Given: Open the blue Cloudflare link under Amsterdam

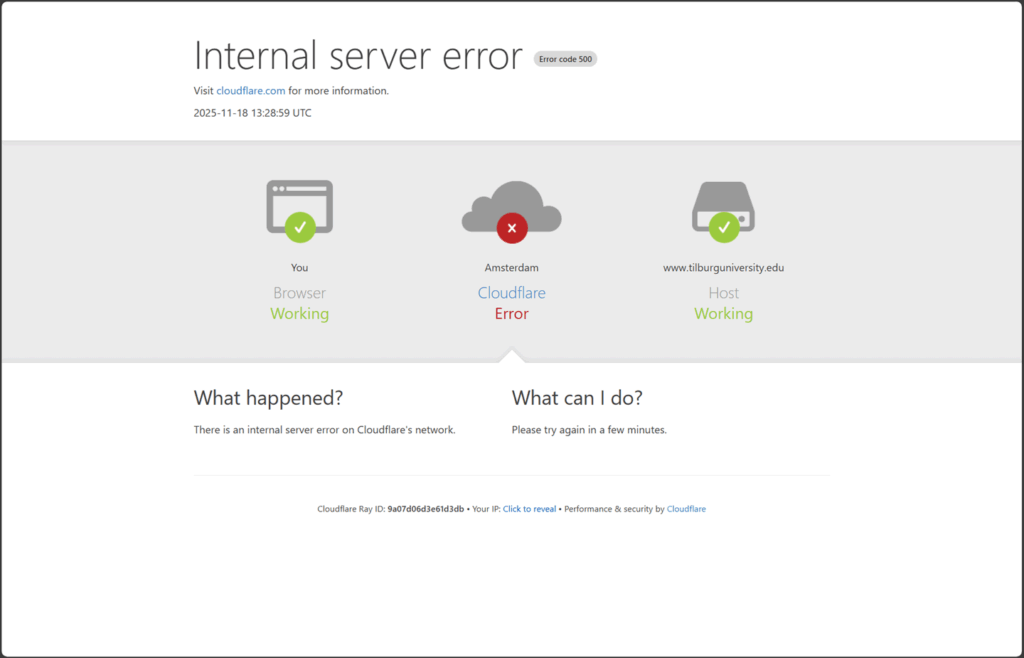Looking at the screenshot, I should point(511,293).
